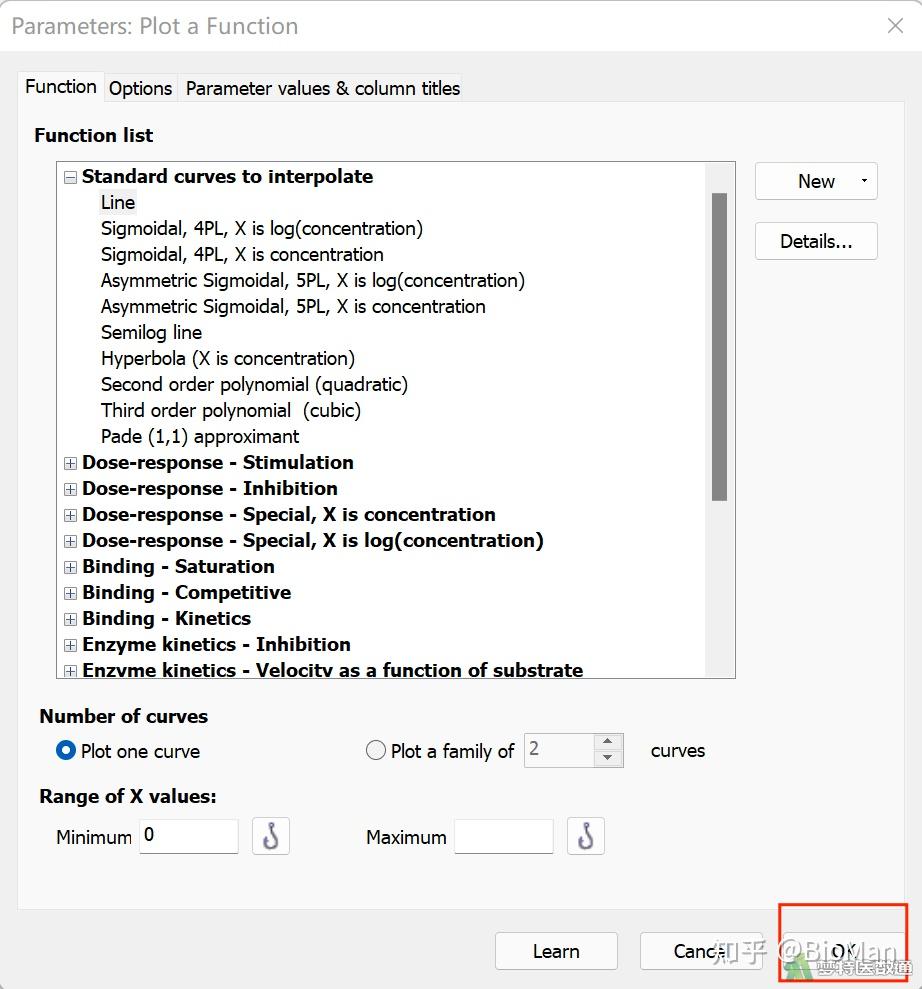Click the Maximum X value field
This screenshot has height=989, width=922.
[503, 836]
